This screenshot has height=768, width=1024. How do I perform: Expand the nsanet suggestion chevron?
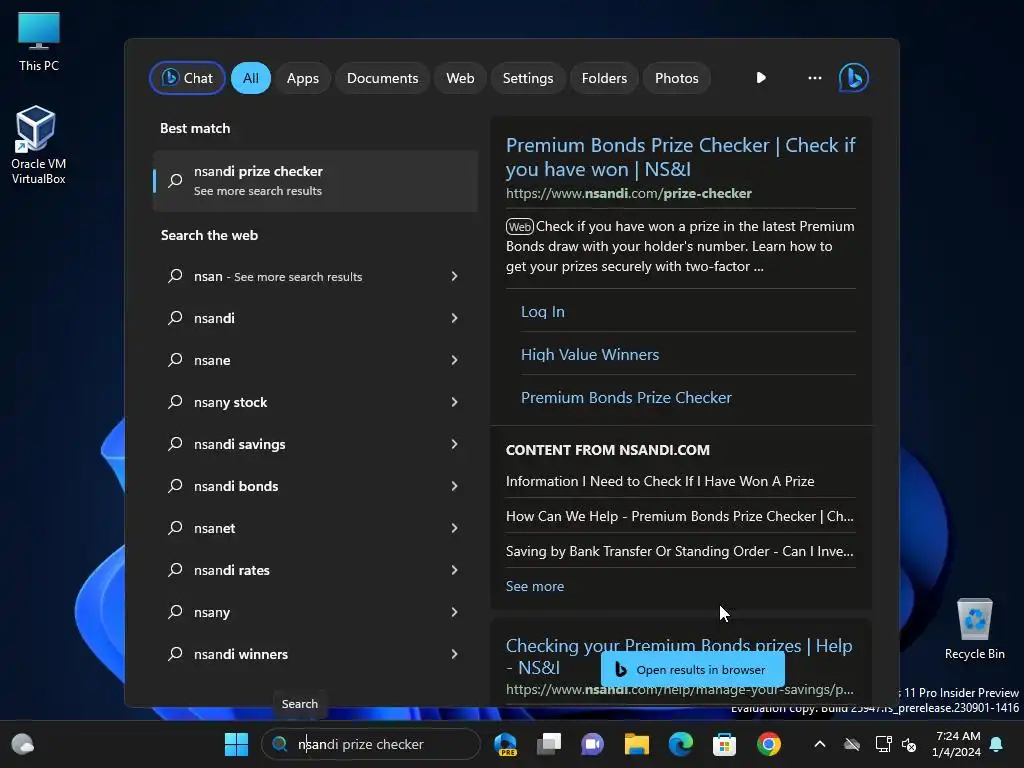click(x=455, y=528)
